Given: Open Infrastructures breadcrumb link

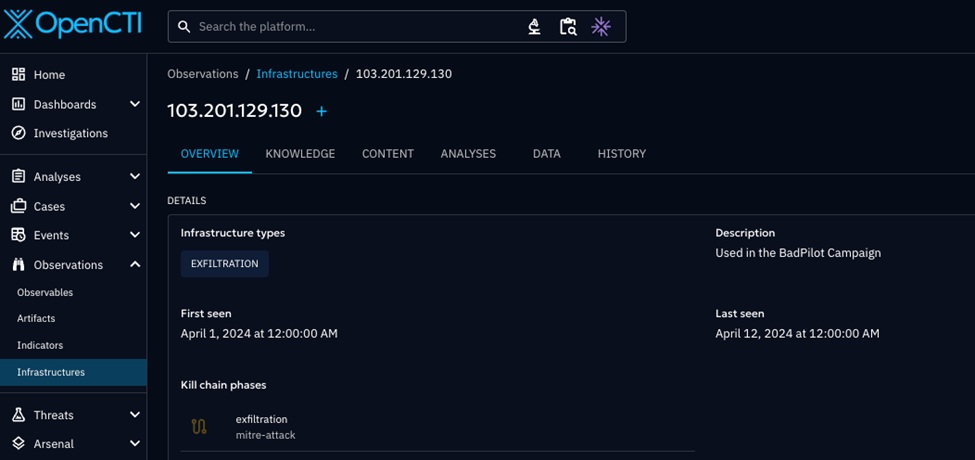Looking at the screenshot, I should pos(297,74).
